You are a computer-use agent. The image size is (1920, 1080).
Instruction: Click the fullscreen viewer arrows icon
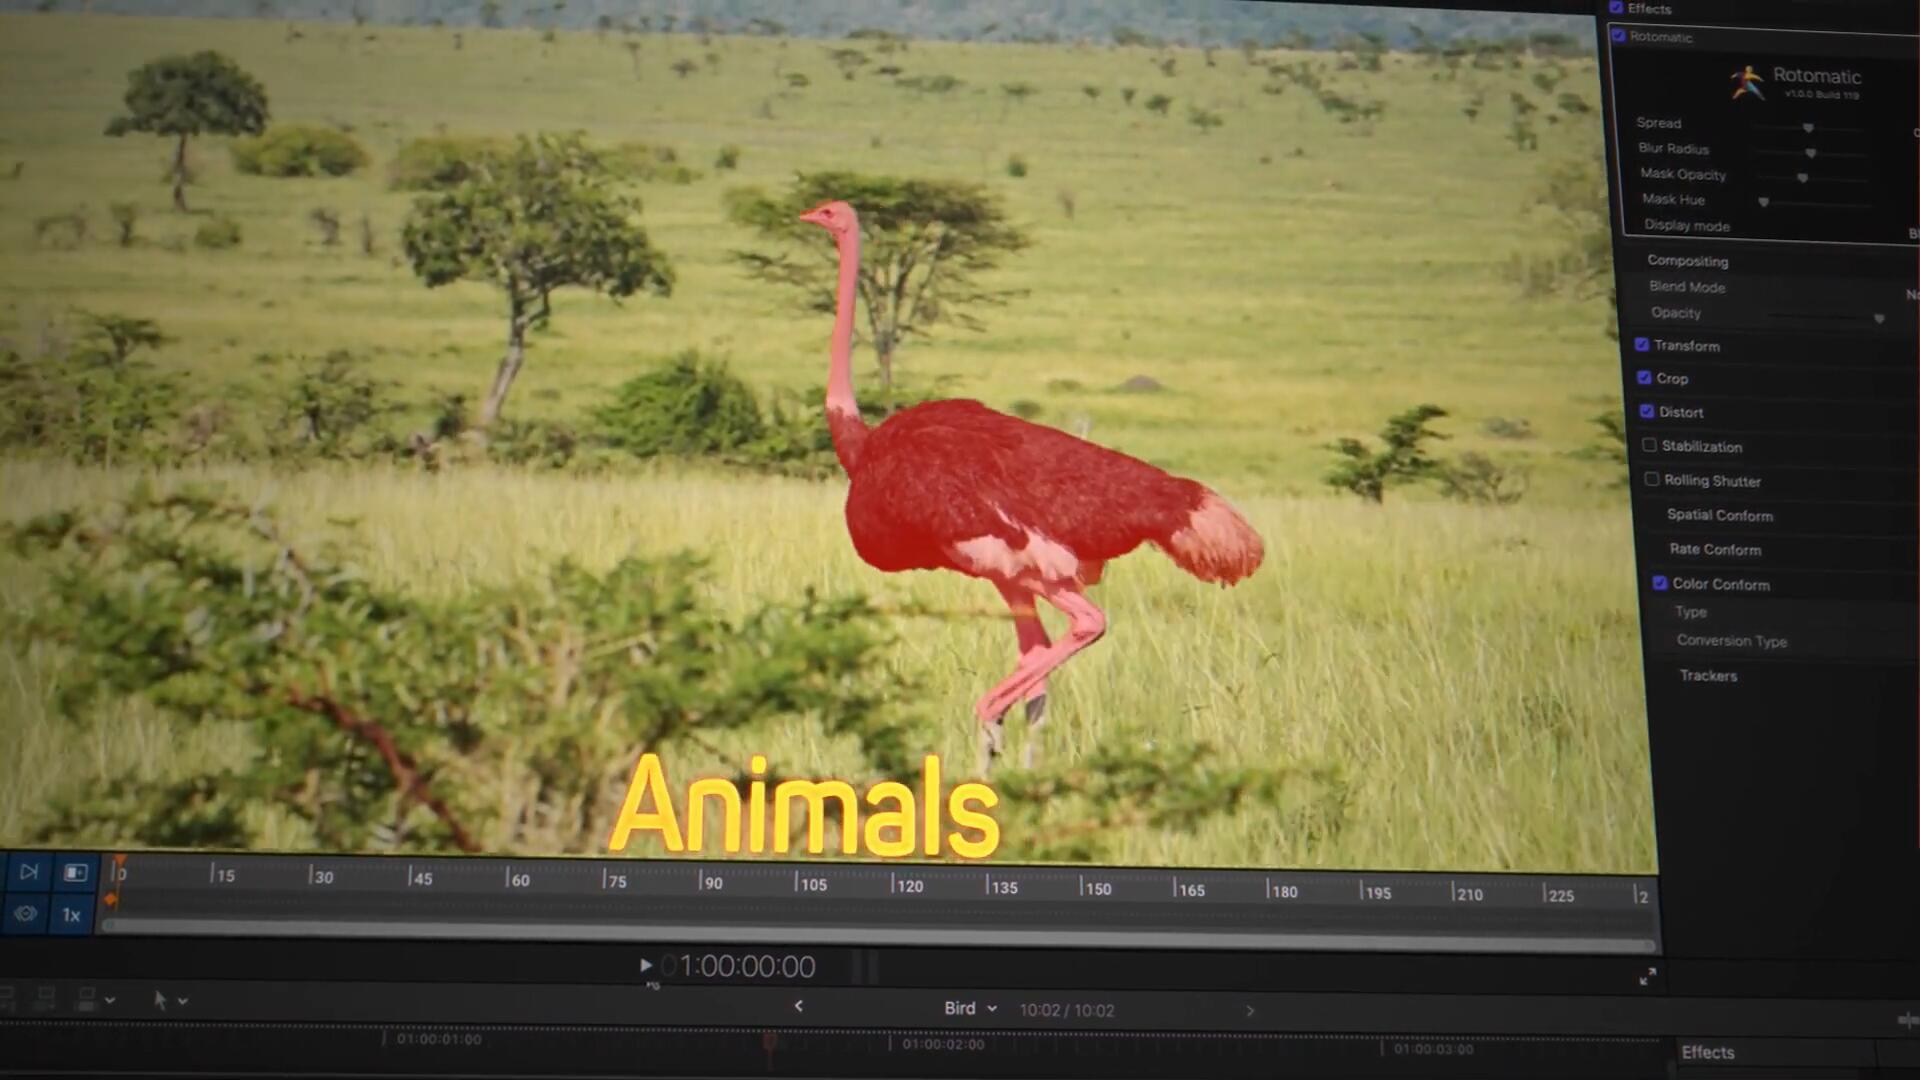[x=1648, y=977]
